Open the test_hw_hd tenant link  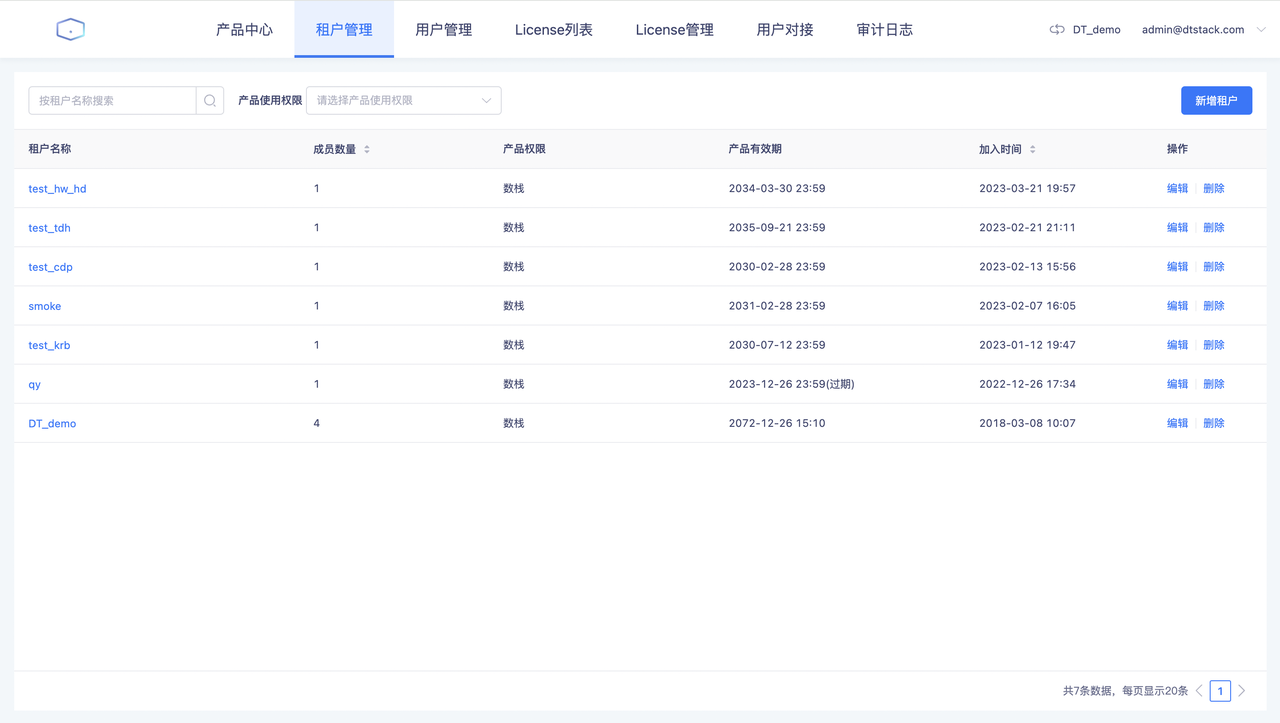[x=57, y=189]
